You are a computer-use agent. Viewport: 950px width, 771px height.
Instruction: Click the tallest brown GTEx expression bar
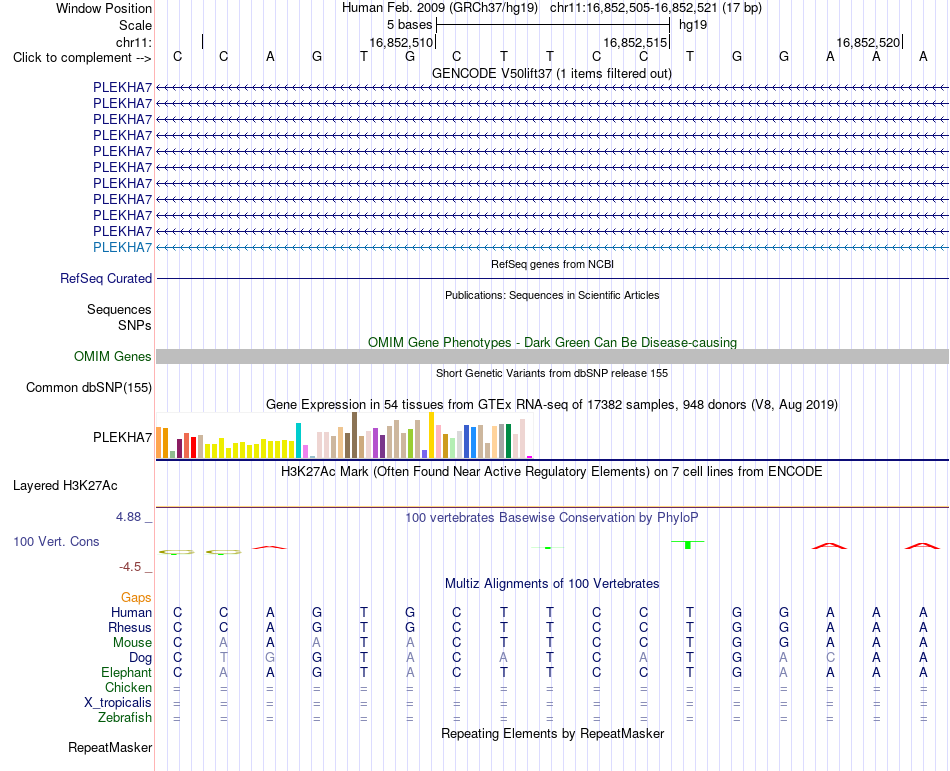354,435
